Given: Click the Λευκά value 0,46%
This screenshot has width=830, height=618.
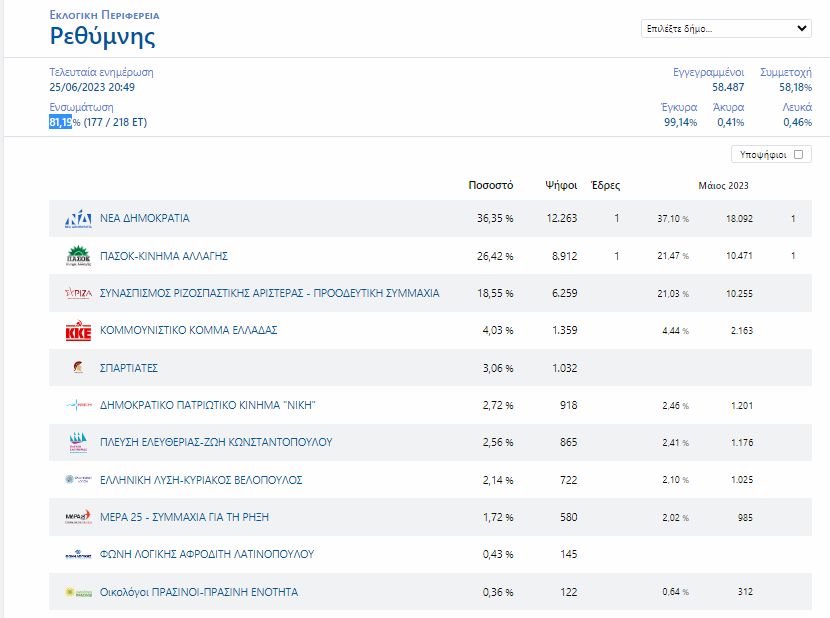Looking at the screenshot, I should (797, 122).
